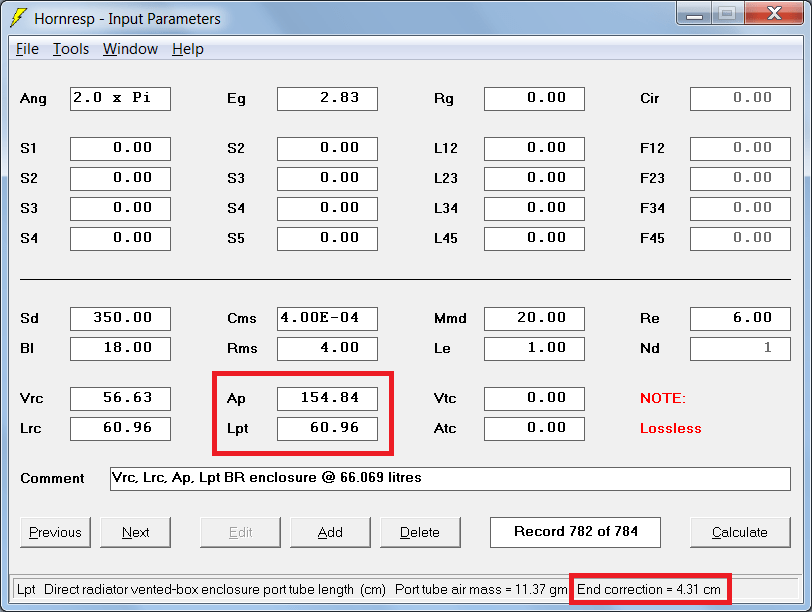The width and height of the screenshot is (812, 612).
Task: Open the File menu
Action: [27, 49]
